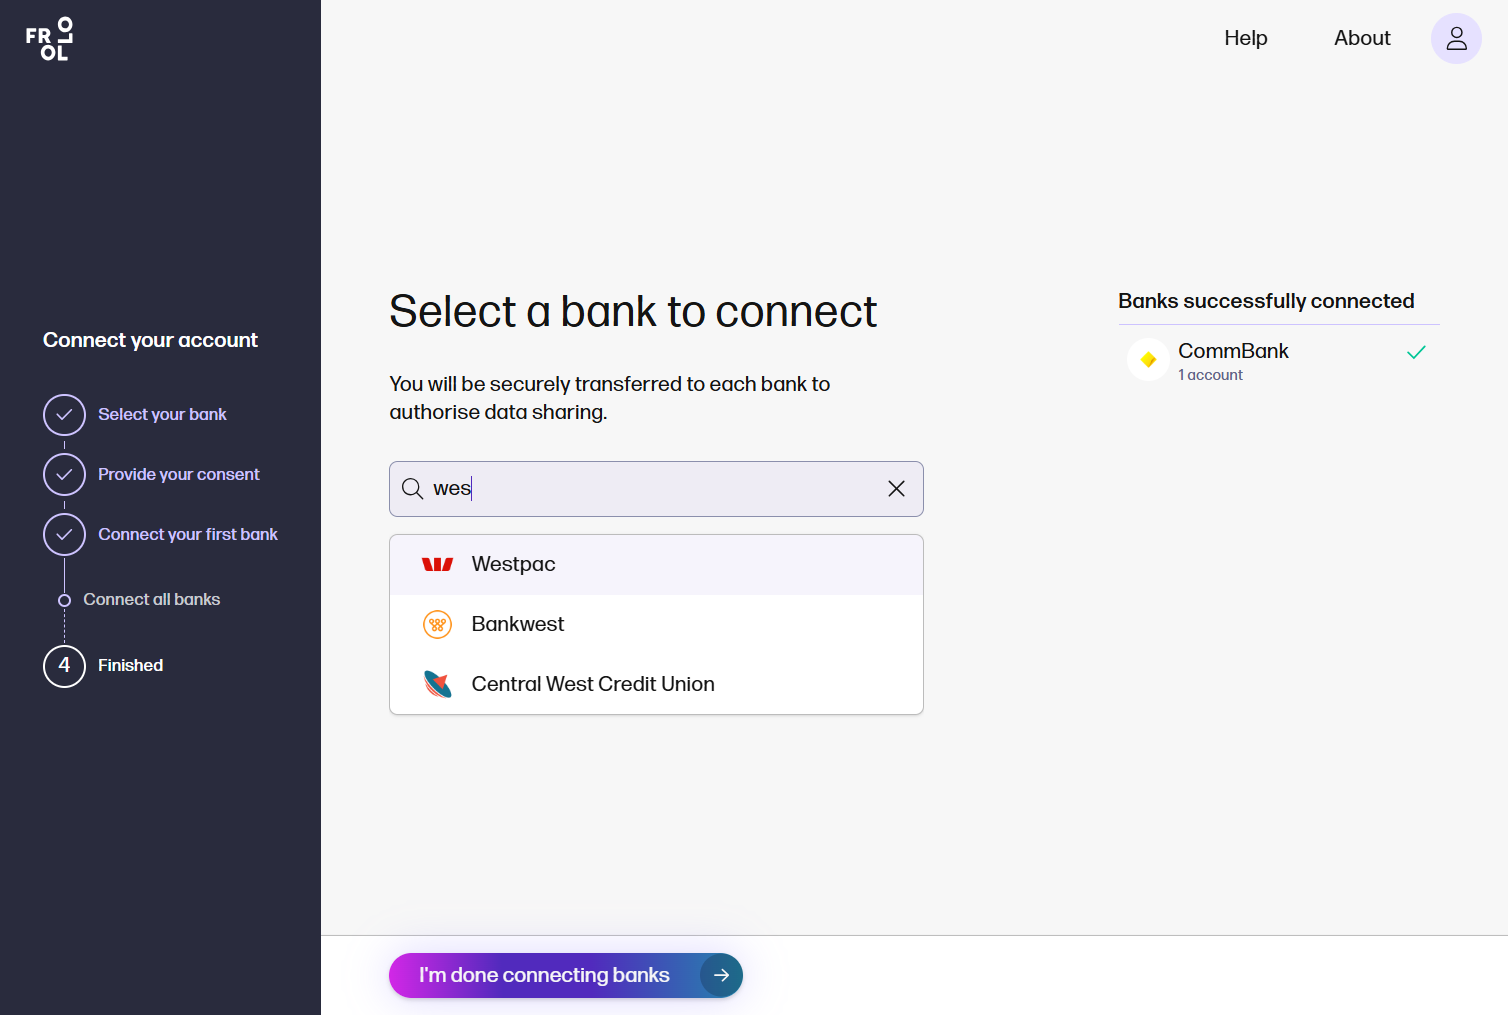The image size is (1508, 1015).
Task: Click Connect your first bank label
Action: (188, 534)
